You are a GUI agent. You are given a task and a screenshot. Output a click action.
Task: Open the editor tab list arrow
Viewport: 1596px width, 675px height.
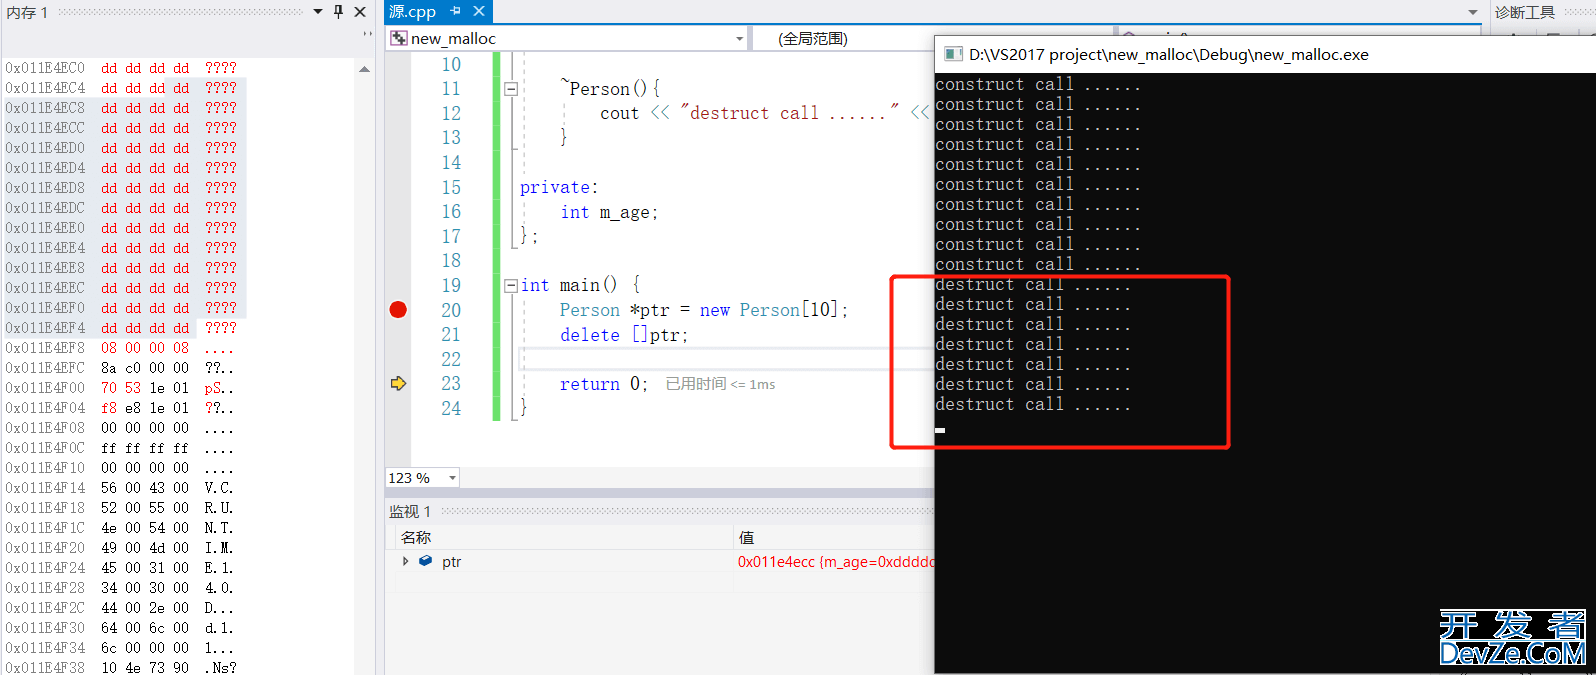1473,12
